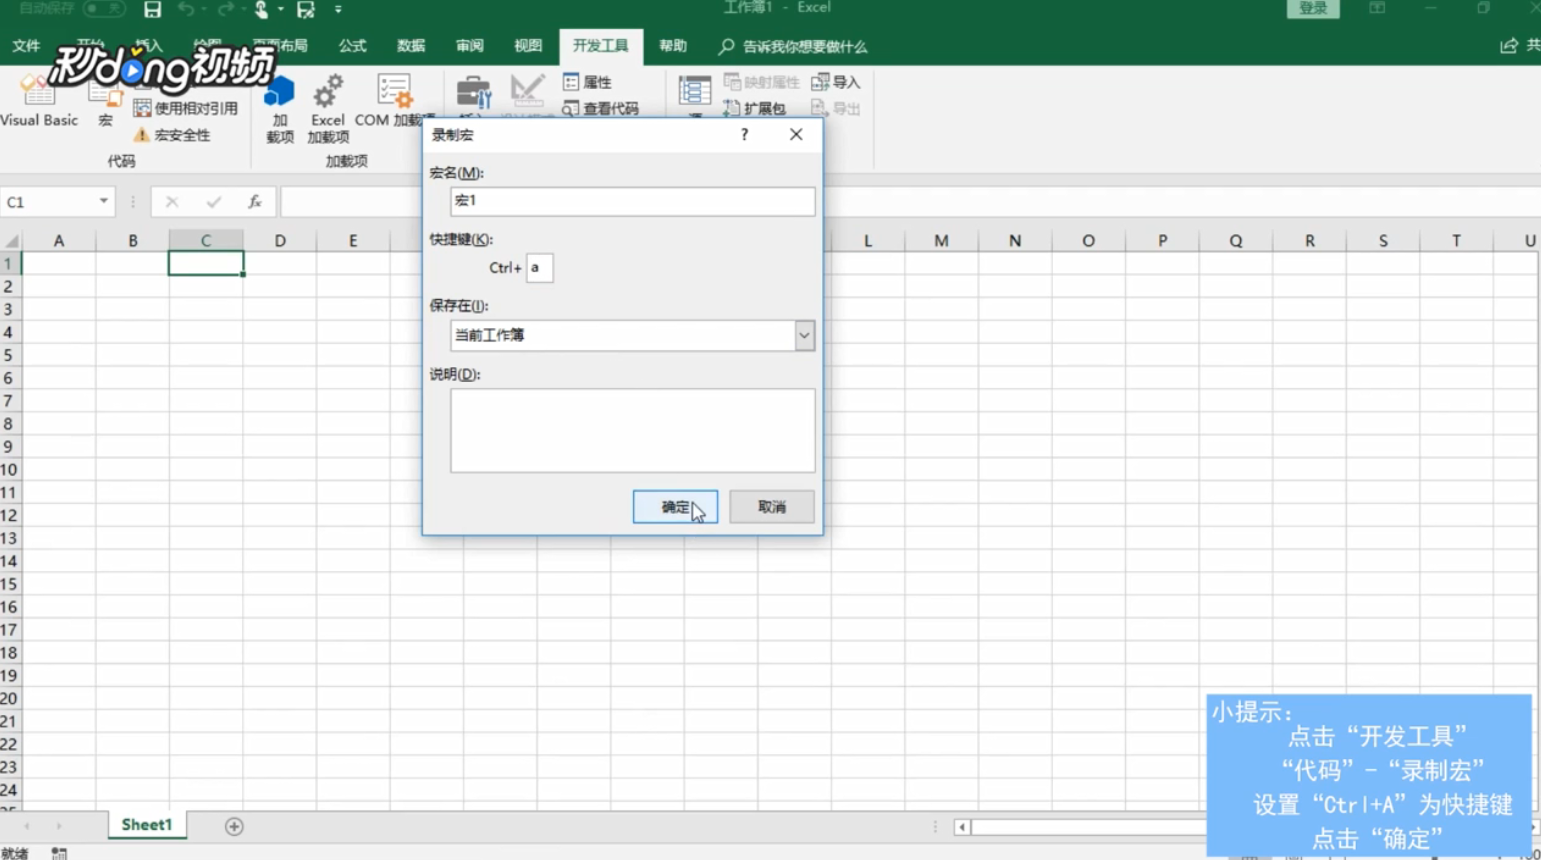This screenshot has width=1541, height=860.
Task: Click the horizontal scrollbar left arrow
Action: tap(962, 827)
